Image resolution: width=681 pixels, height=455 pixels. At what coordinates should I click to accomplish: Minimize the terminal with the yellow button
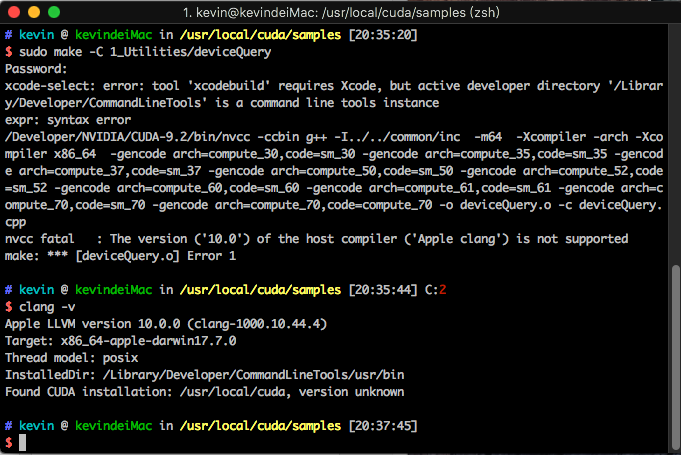click(34, 12)
